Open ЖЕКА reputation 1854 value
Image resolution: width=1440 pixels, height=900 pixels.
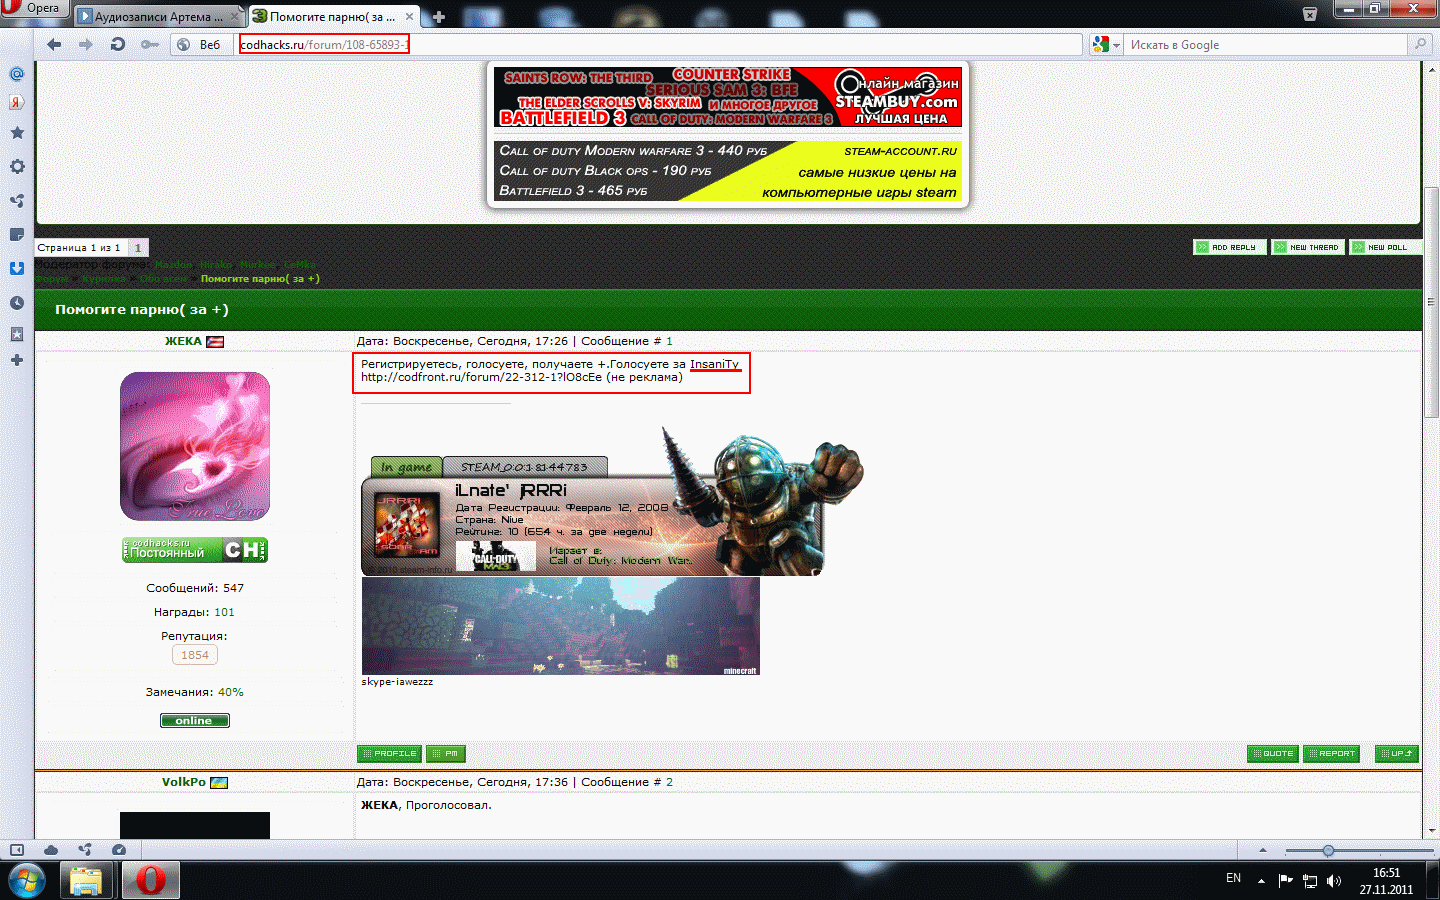click(x=195, y=655)
